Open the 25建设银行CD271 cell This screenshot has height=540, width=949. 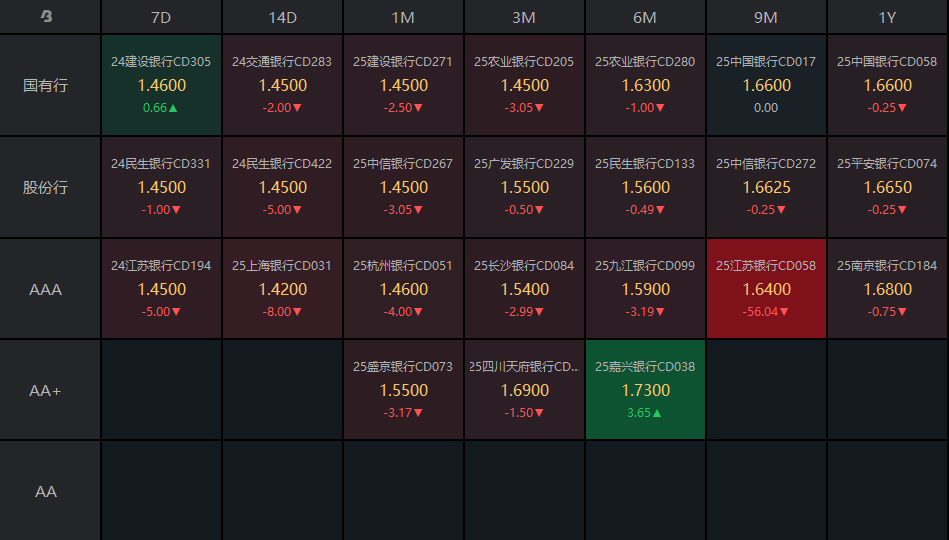[x=403, y=85]
